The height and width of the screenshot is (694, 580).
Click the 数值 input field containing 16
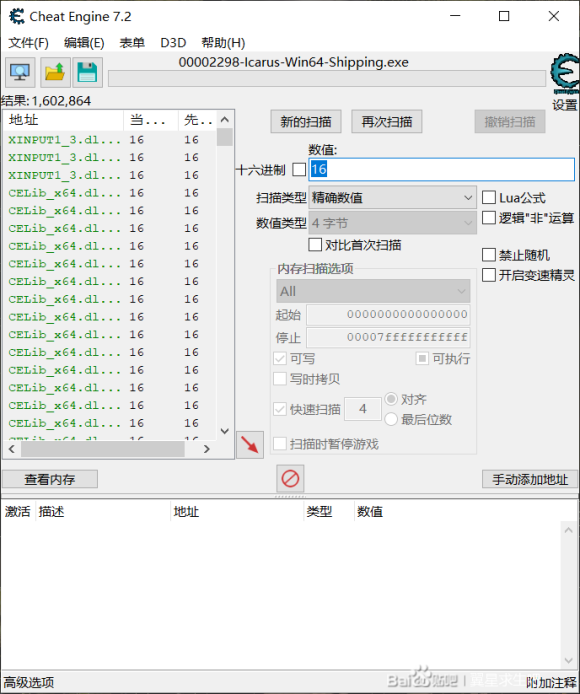(x=441, y=170)
